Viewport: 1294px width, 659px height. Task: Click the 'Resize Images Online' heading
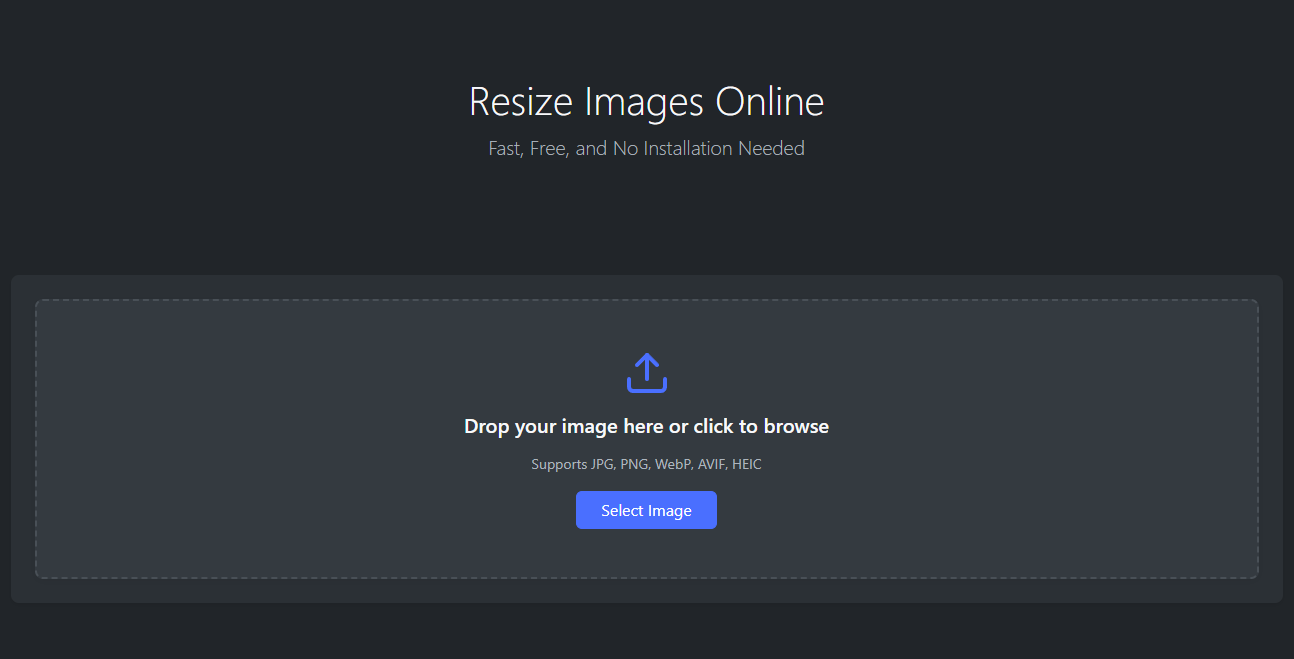tap(646, 102)
